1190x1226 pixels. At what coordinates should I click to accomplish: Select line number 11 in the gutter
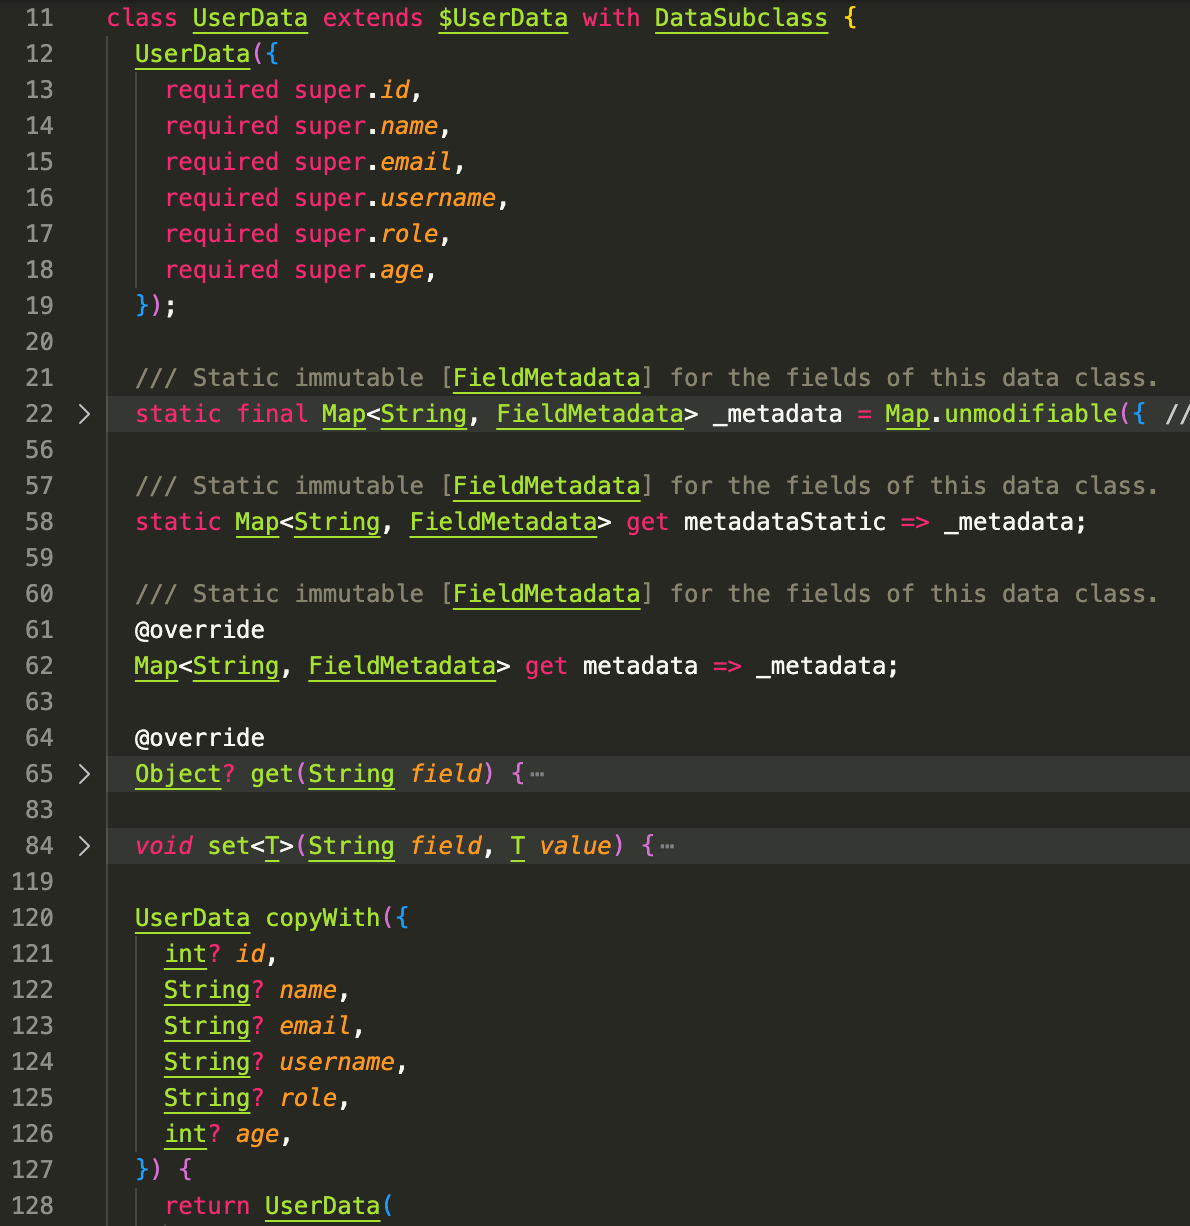(x=39, y=18)
